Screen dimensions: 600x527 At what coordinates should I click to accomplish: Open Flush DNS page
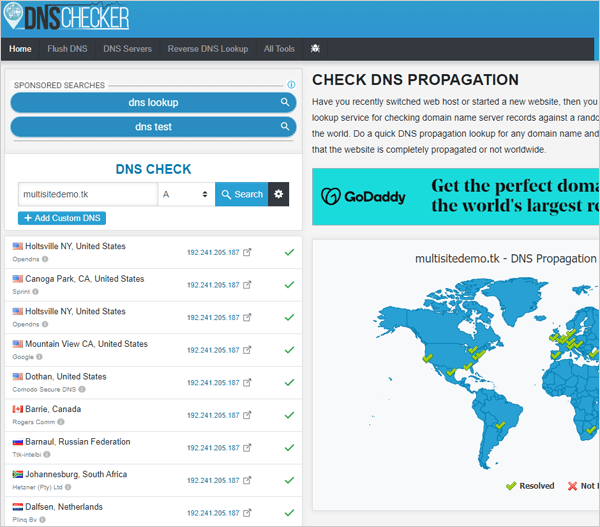pos(67,49)
